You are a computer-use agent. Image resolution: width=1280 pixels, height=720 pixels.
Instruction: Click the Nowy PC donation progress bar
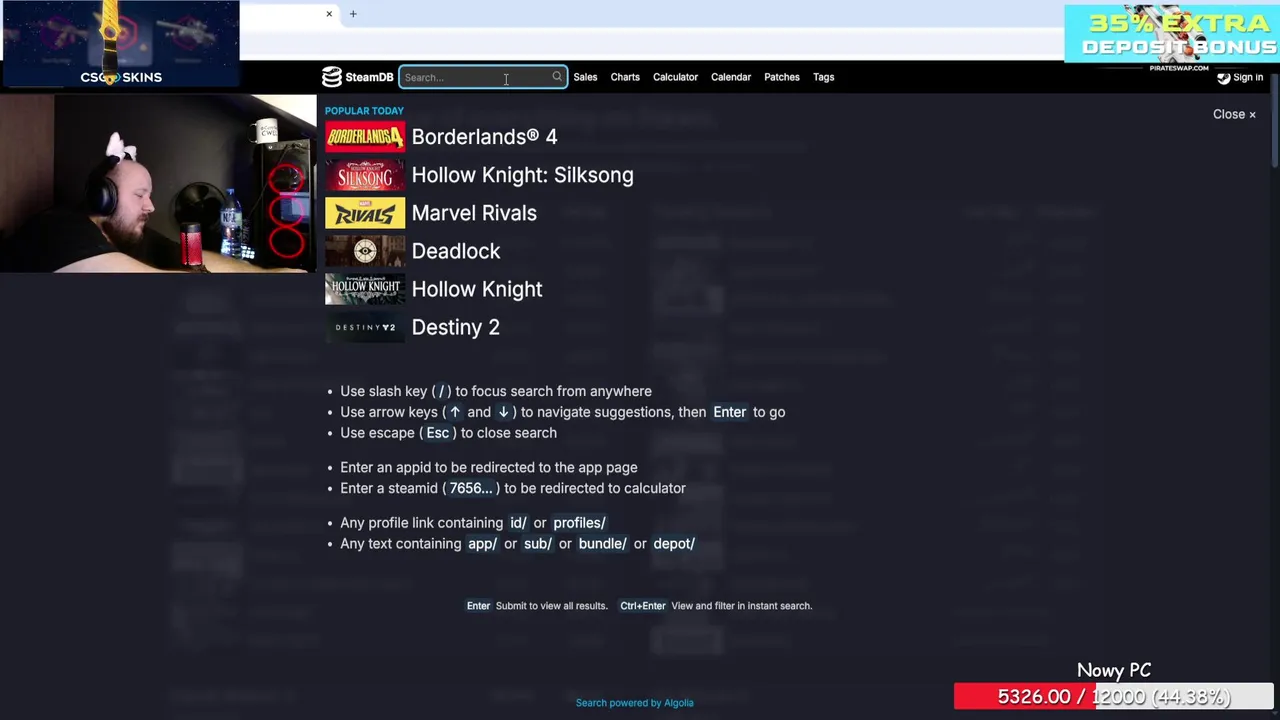1113,697
